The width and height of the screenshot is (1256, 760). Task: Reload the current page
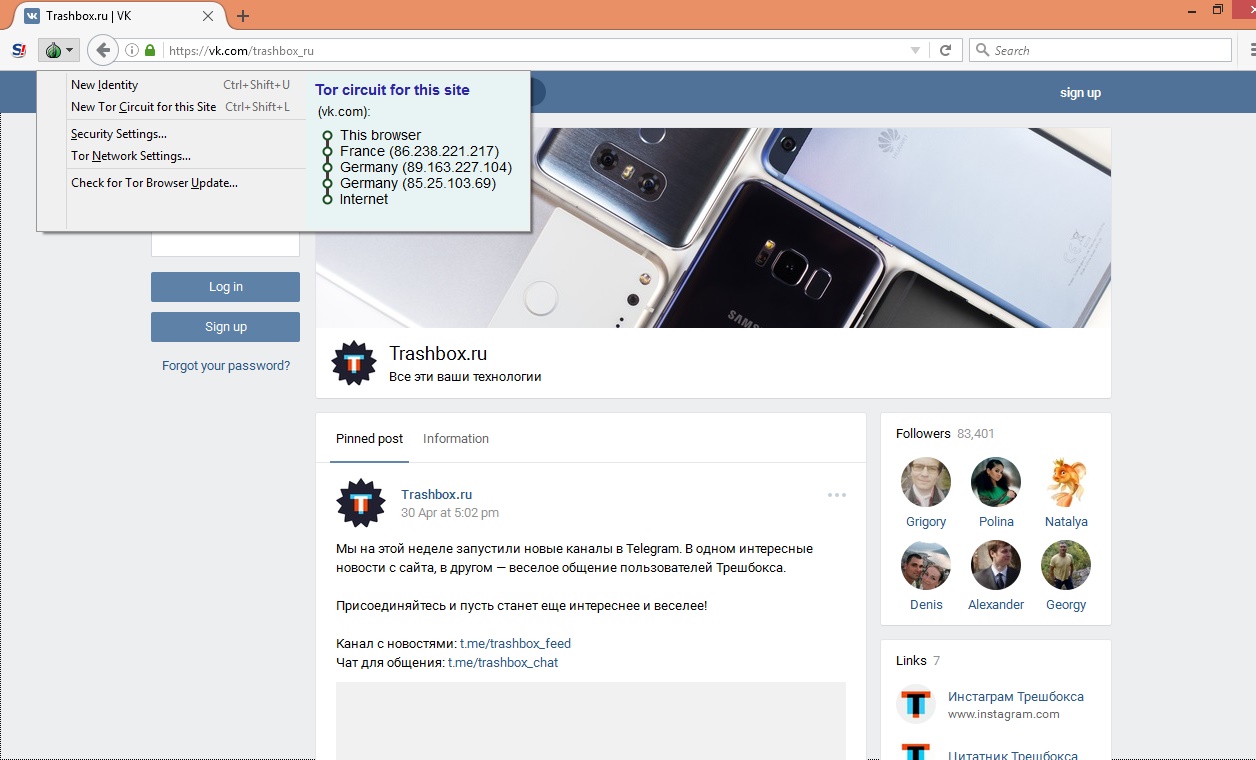coord(945,50)
